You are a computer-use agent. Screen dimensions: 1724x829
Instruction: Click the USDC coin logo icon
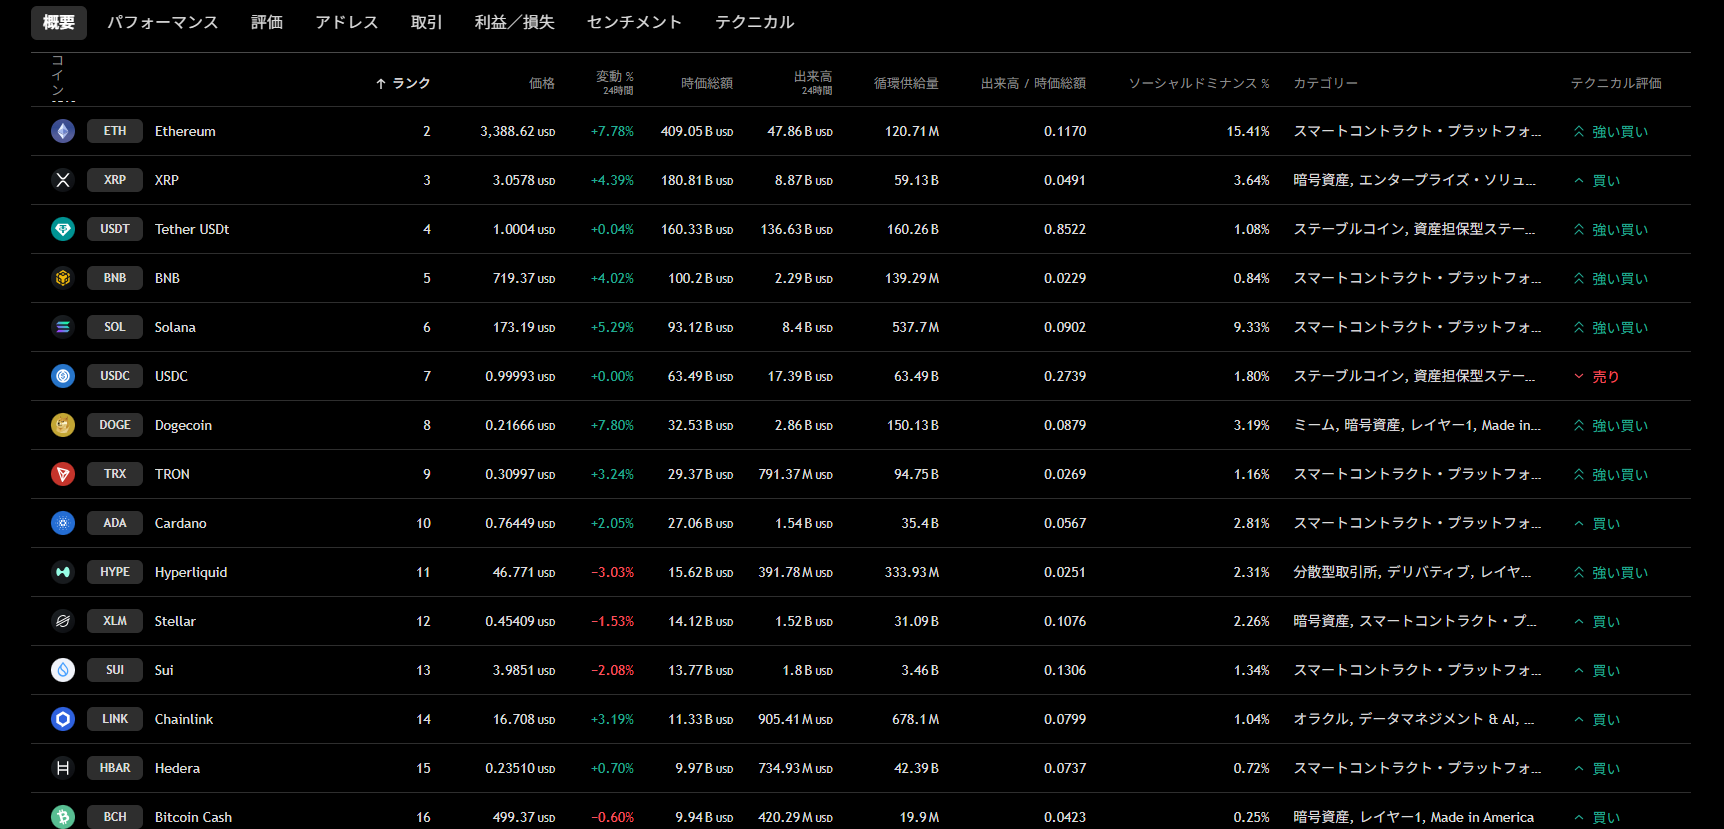pos(63,376)
